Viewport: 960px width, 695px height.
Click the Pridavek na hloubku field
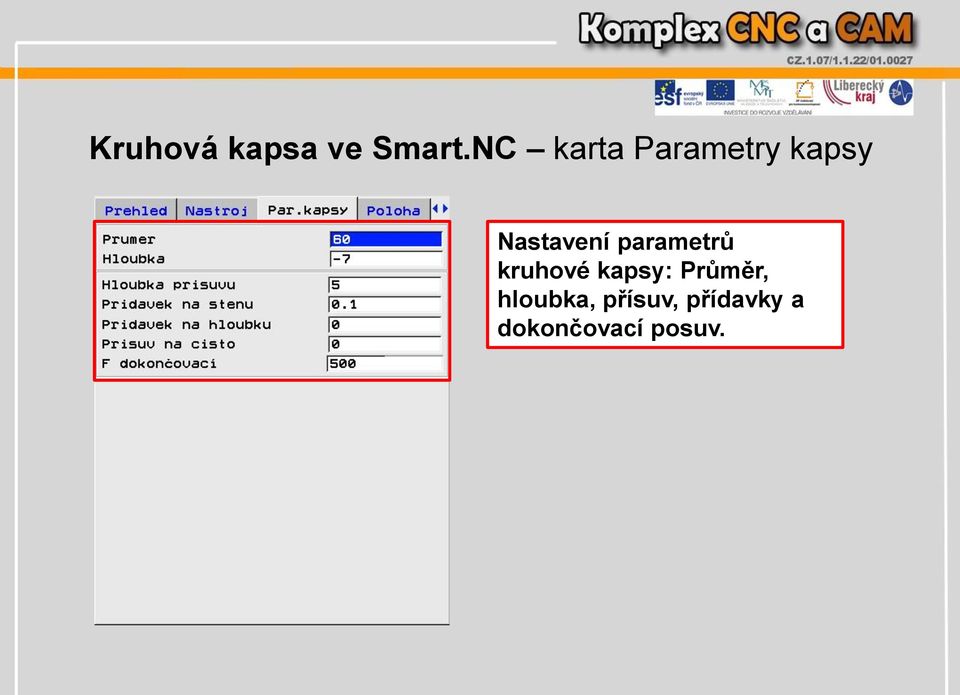pos(385,325)
